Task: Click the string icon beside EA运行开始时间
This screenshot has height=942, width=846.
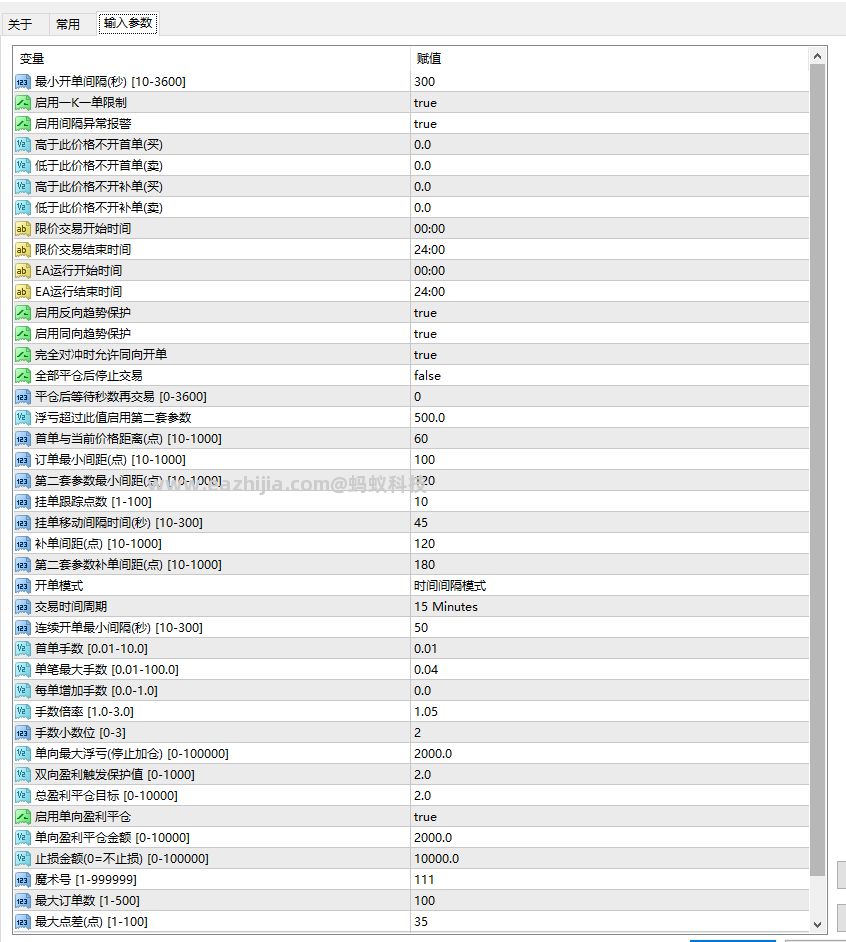Action: pyautogui.click(x=22, y=271)
